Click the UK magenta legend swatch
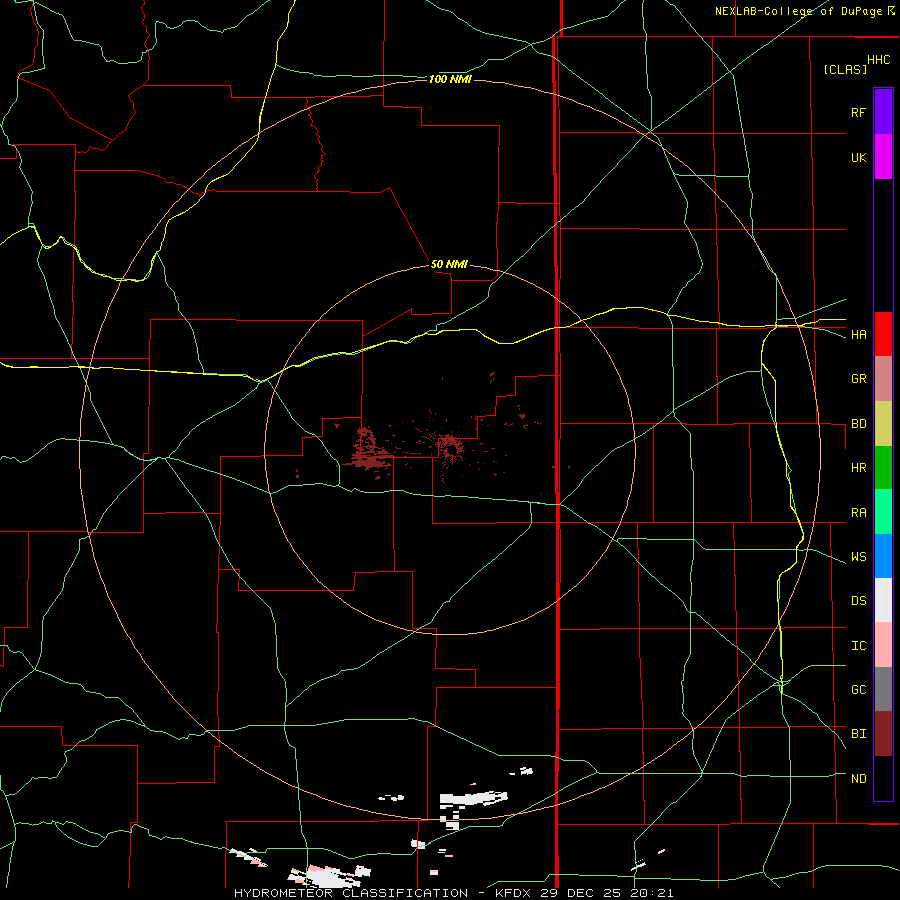Screen dimensions: 900x900 (883, 157)
